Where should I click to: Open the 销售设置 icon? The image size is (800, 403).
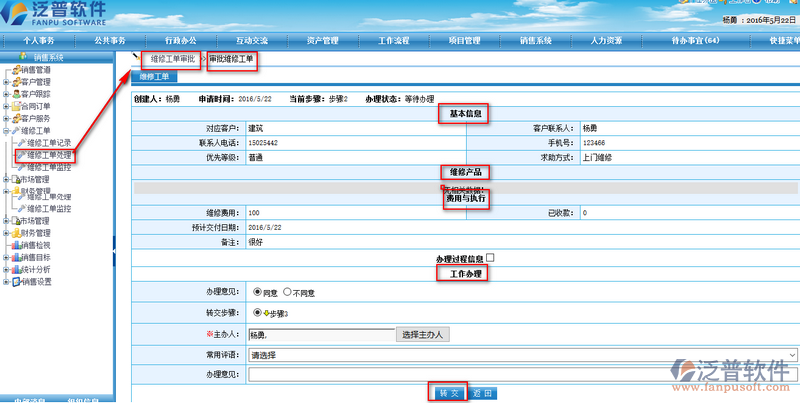(x=15, y=282)
